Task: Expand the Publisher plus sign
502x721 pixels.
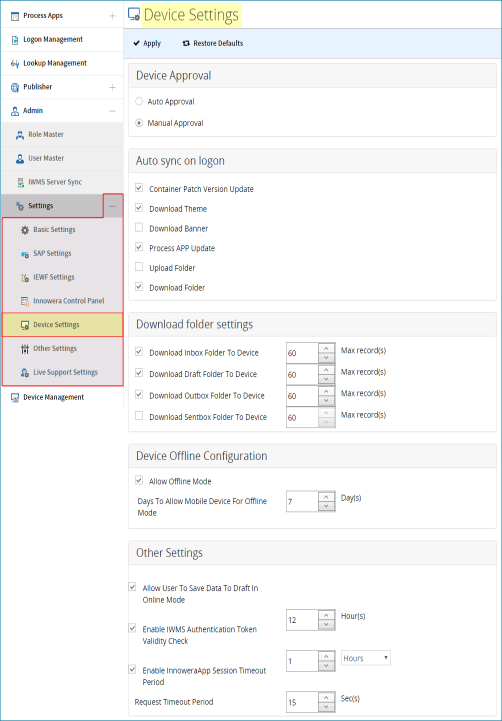Action: 112,87
